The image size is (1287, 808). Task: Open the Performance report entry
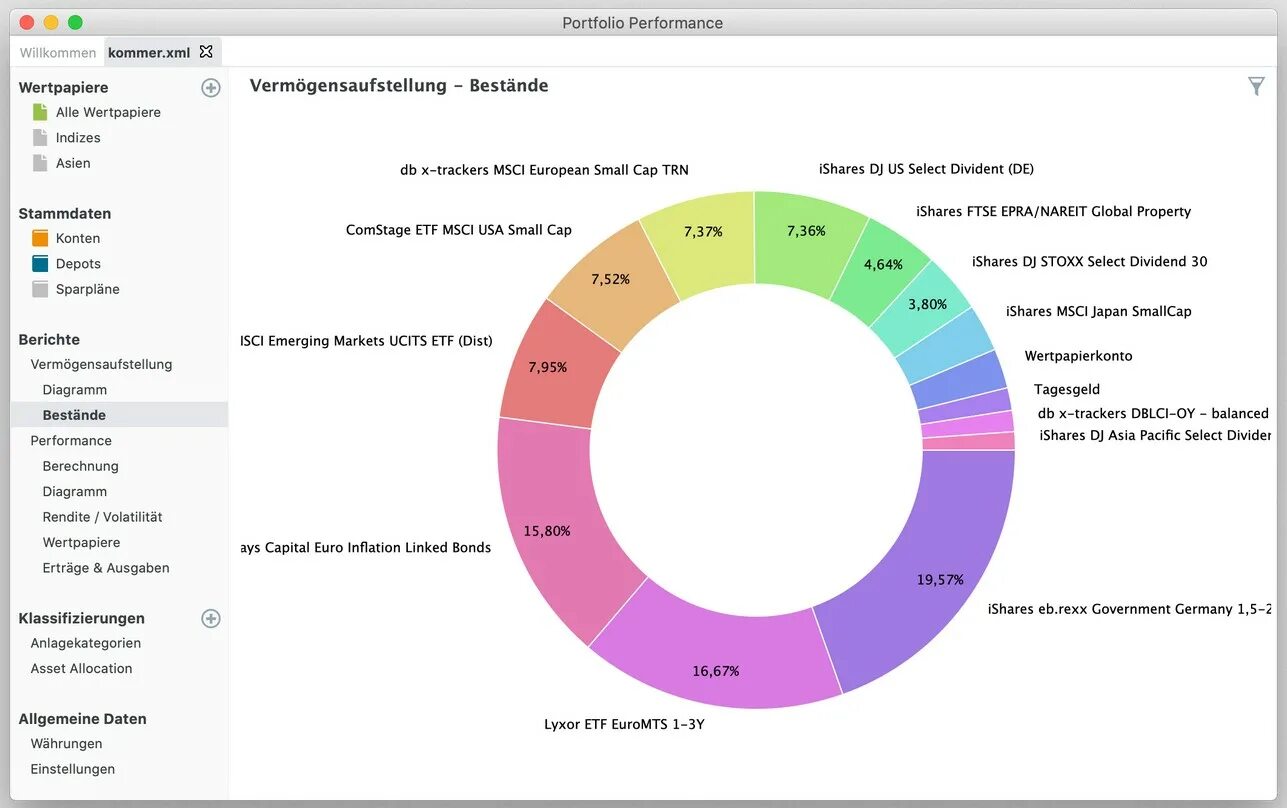(x=71, y=440)
